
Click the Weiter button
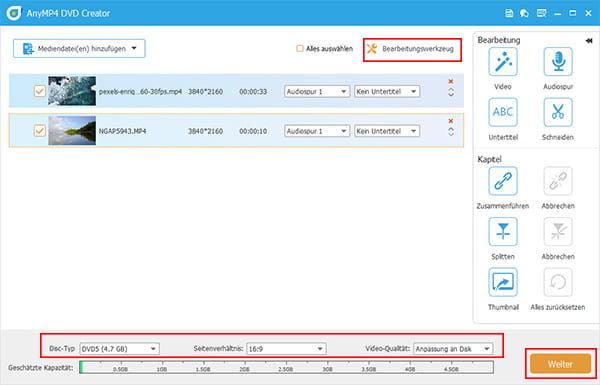(x=560, y=364)
